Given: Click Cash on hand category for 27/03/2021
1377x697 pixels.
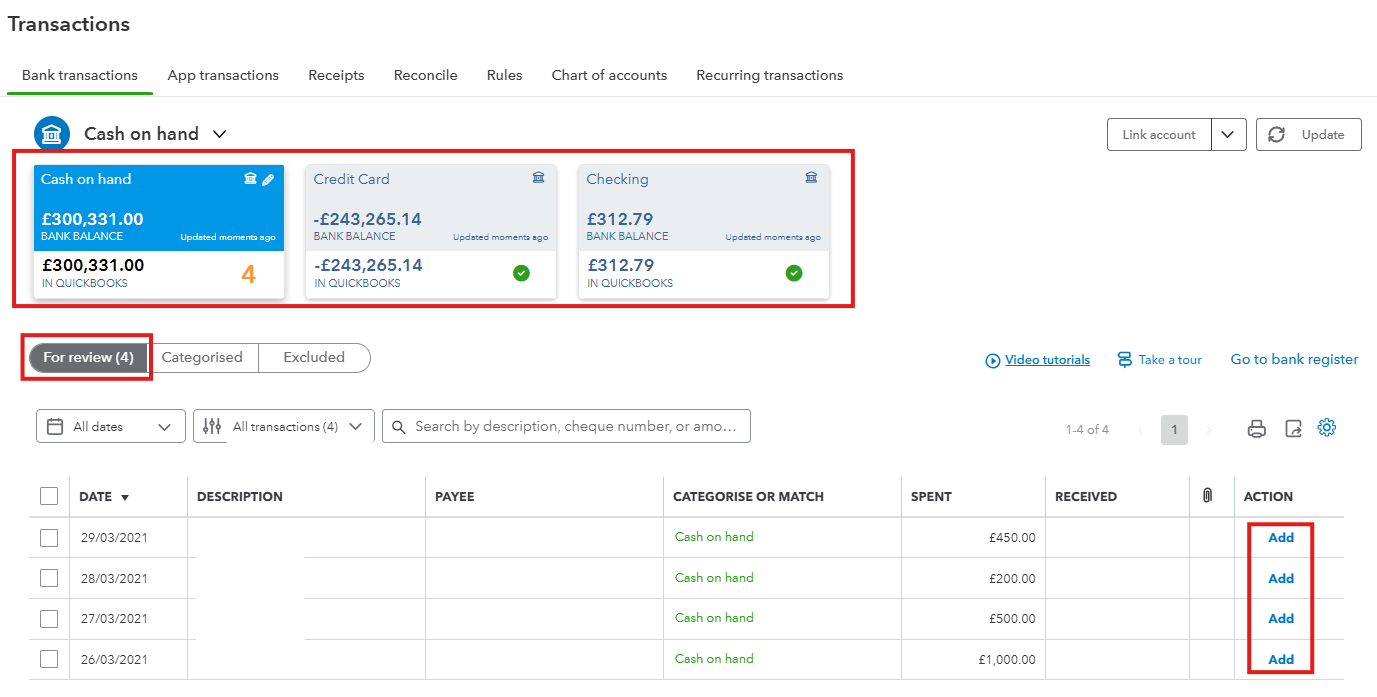Looking at the screenshot, I should [714, 618].
